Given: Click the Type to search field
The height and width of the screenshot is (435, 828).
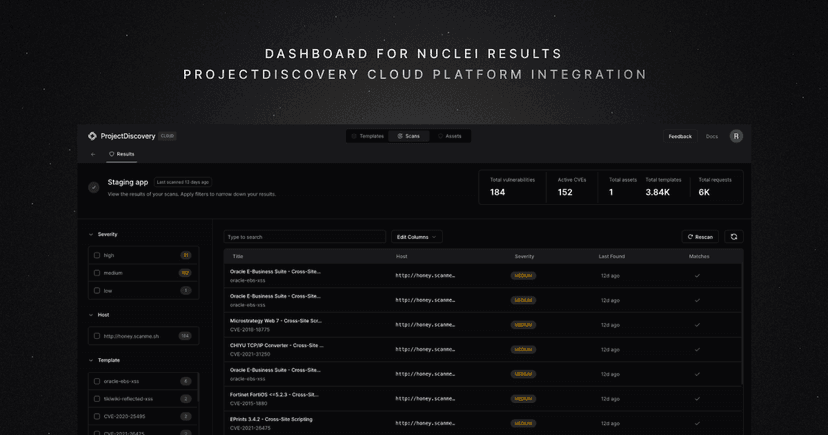Looking at the screenshot, I should coord(304,237).
